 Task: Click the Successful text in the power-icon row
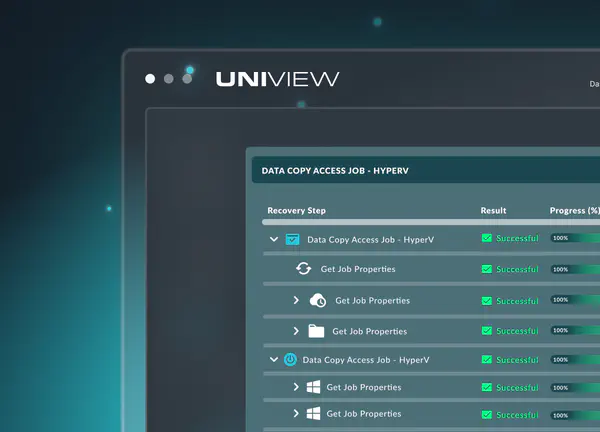[517, 360]
